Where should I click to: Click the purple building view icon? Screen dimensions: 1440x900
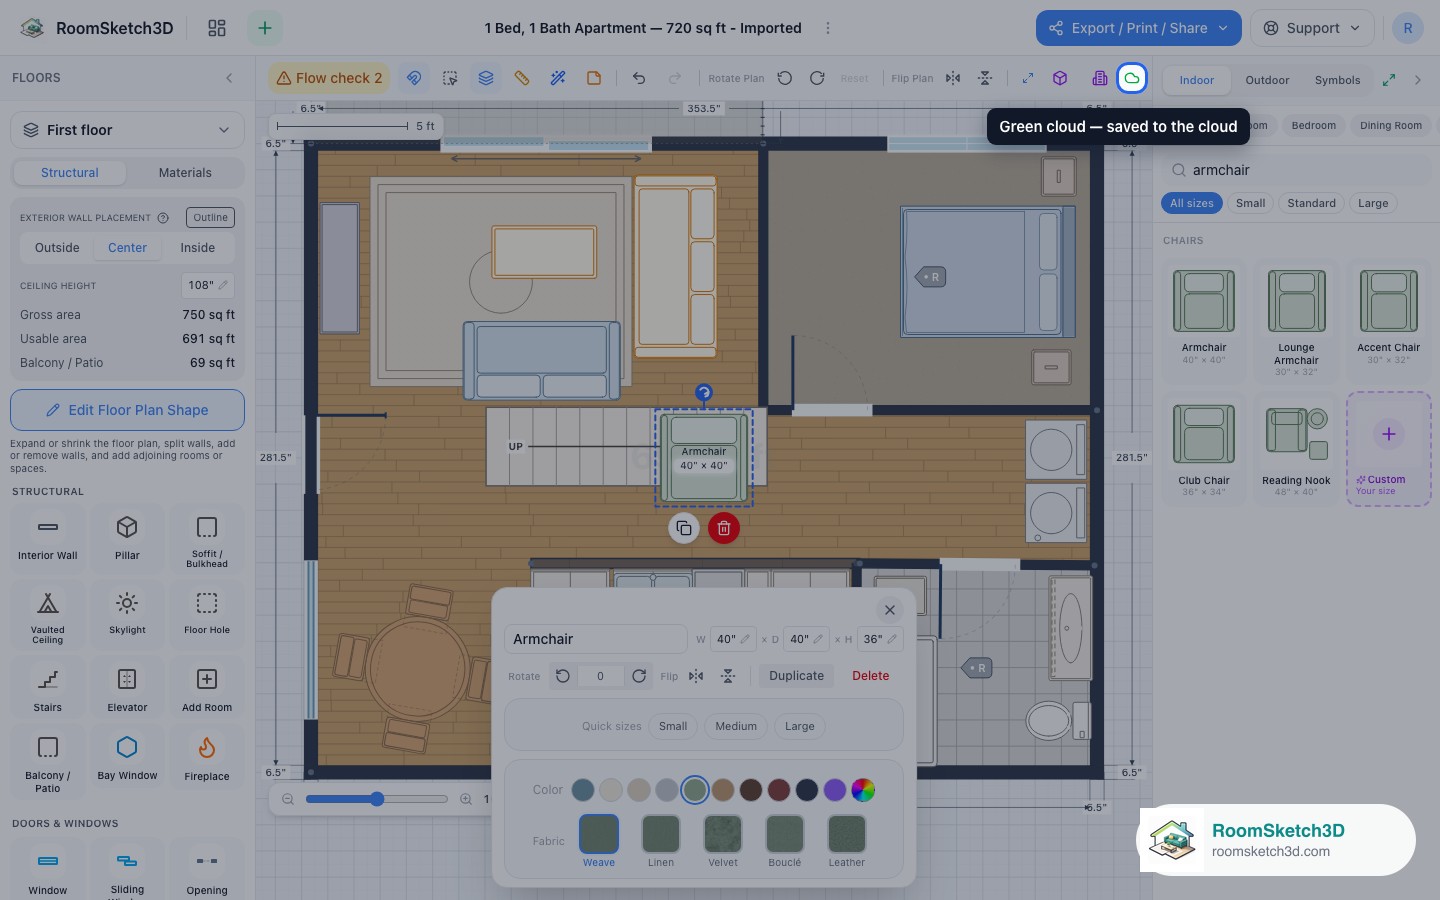click(1099, 78)
